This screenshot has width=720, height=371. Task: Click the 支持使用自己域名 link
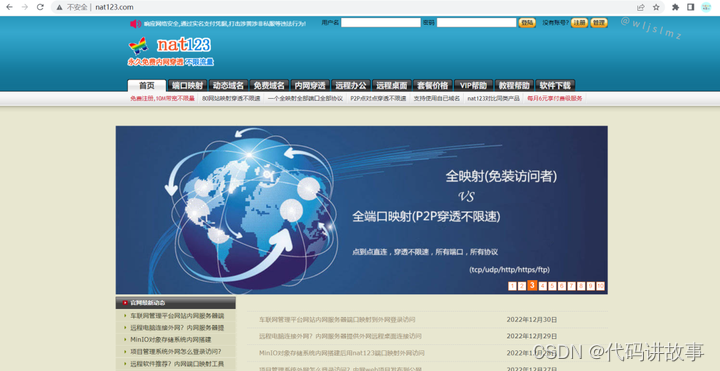(x=437, y=98)
